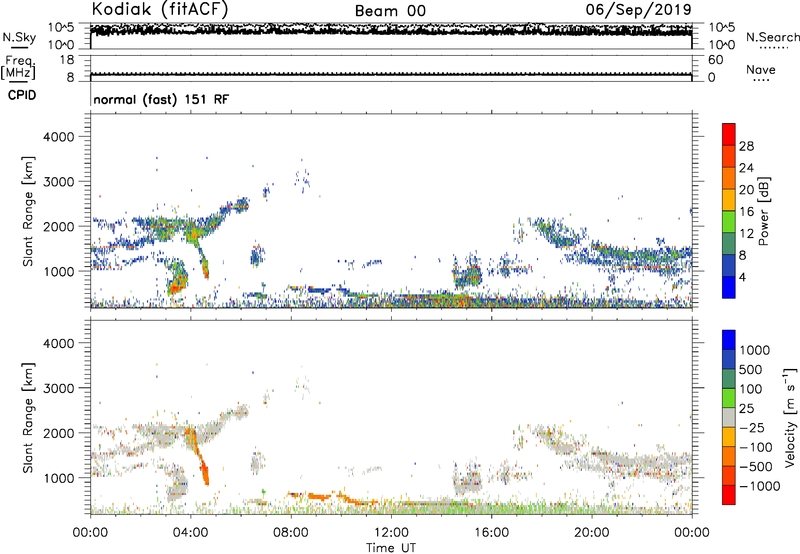Click the "28" power colorbar tick
Image resolution: width=800 pixels, height=554 pixels.
pos(746,146)
